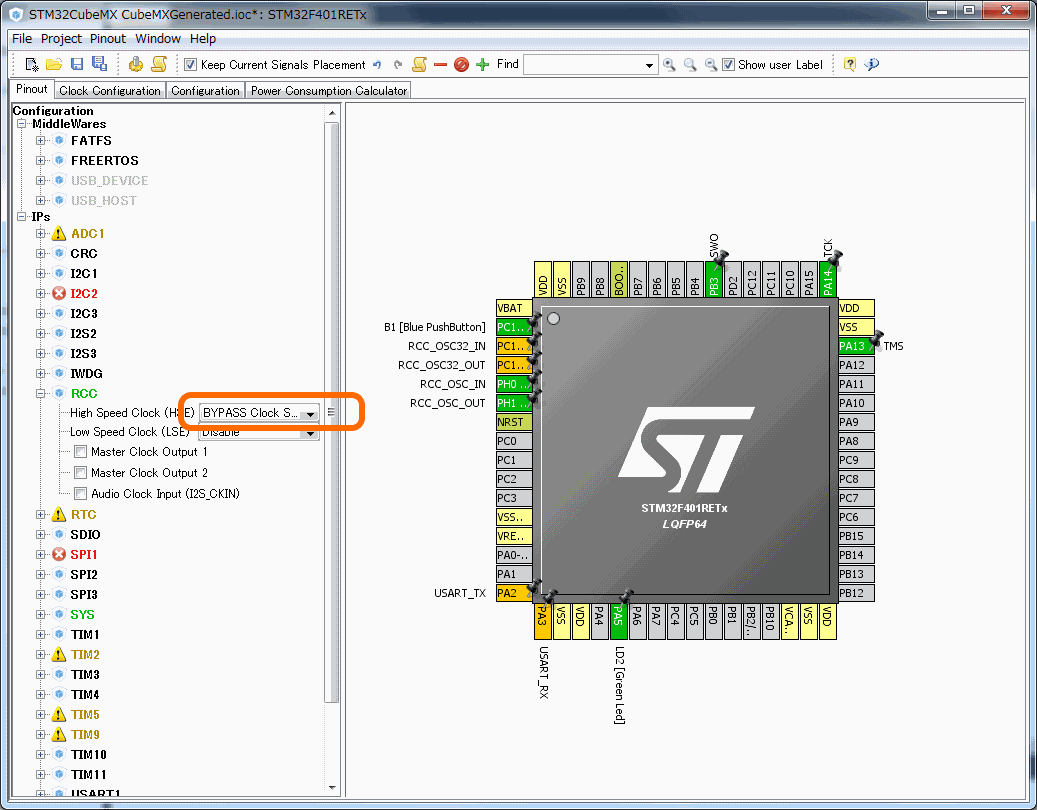Screen dimensions: 1037x810
Task: Click the undo arrow in toolbar
Action: (377, 65)
